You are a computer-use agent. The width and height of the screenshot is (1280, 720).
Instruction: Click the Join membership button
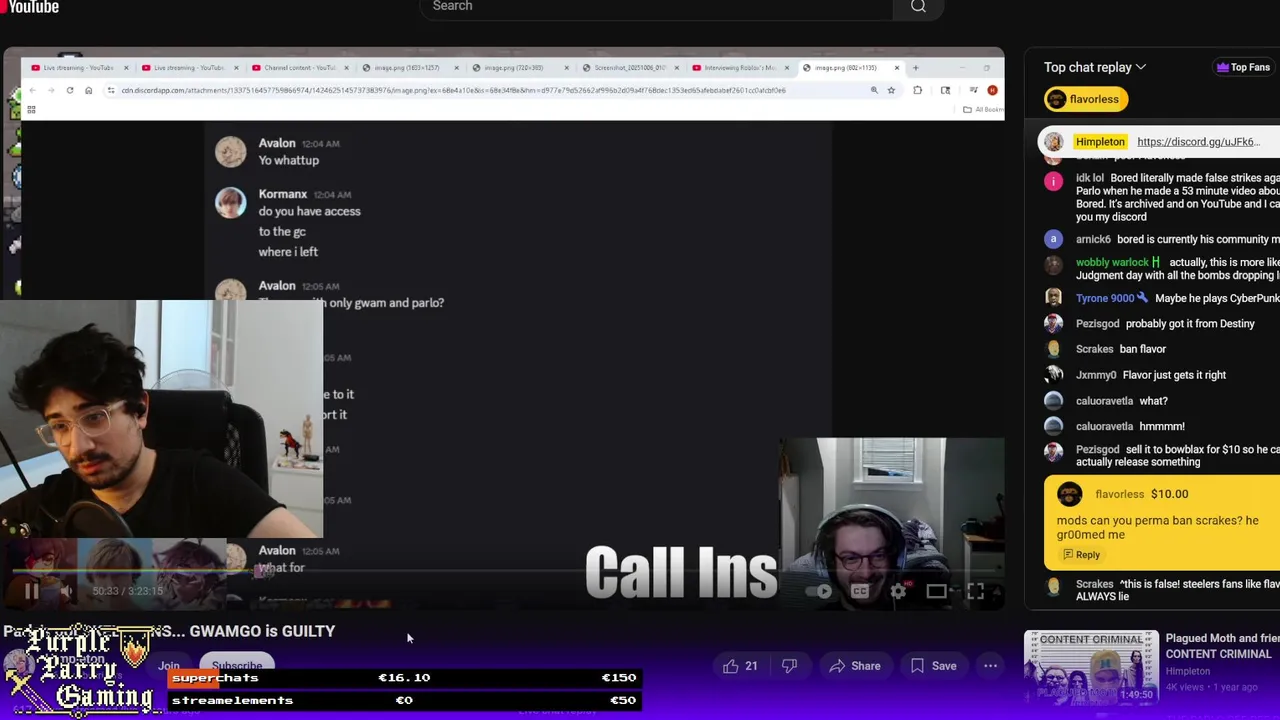coord(168,666)
